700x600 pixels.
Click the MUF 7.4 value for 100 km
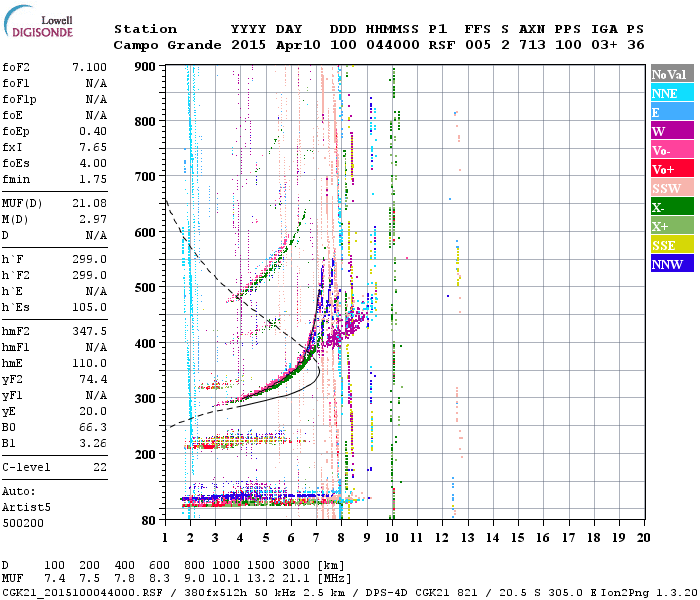point(54,579)
